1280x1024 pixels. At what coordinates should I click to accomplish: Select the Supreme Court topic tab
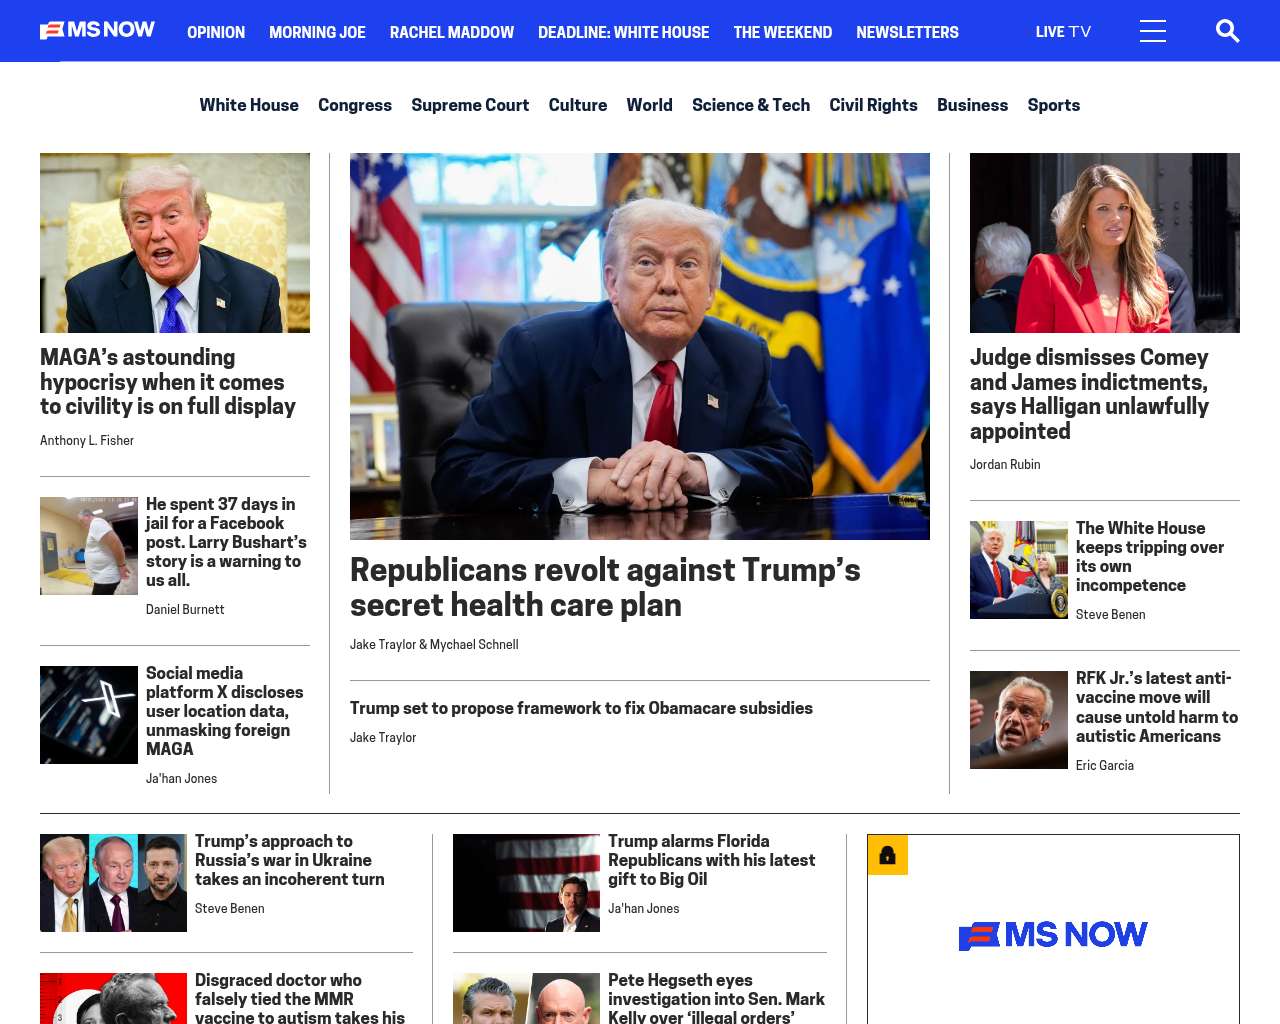(470, 105)
